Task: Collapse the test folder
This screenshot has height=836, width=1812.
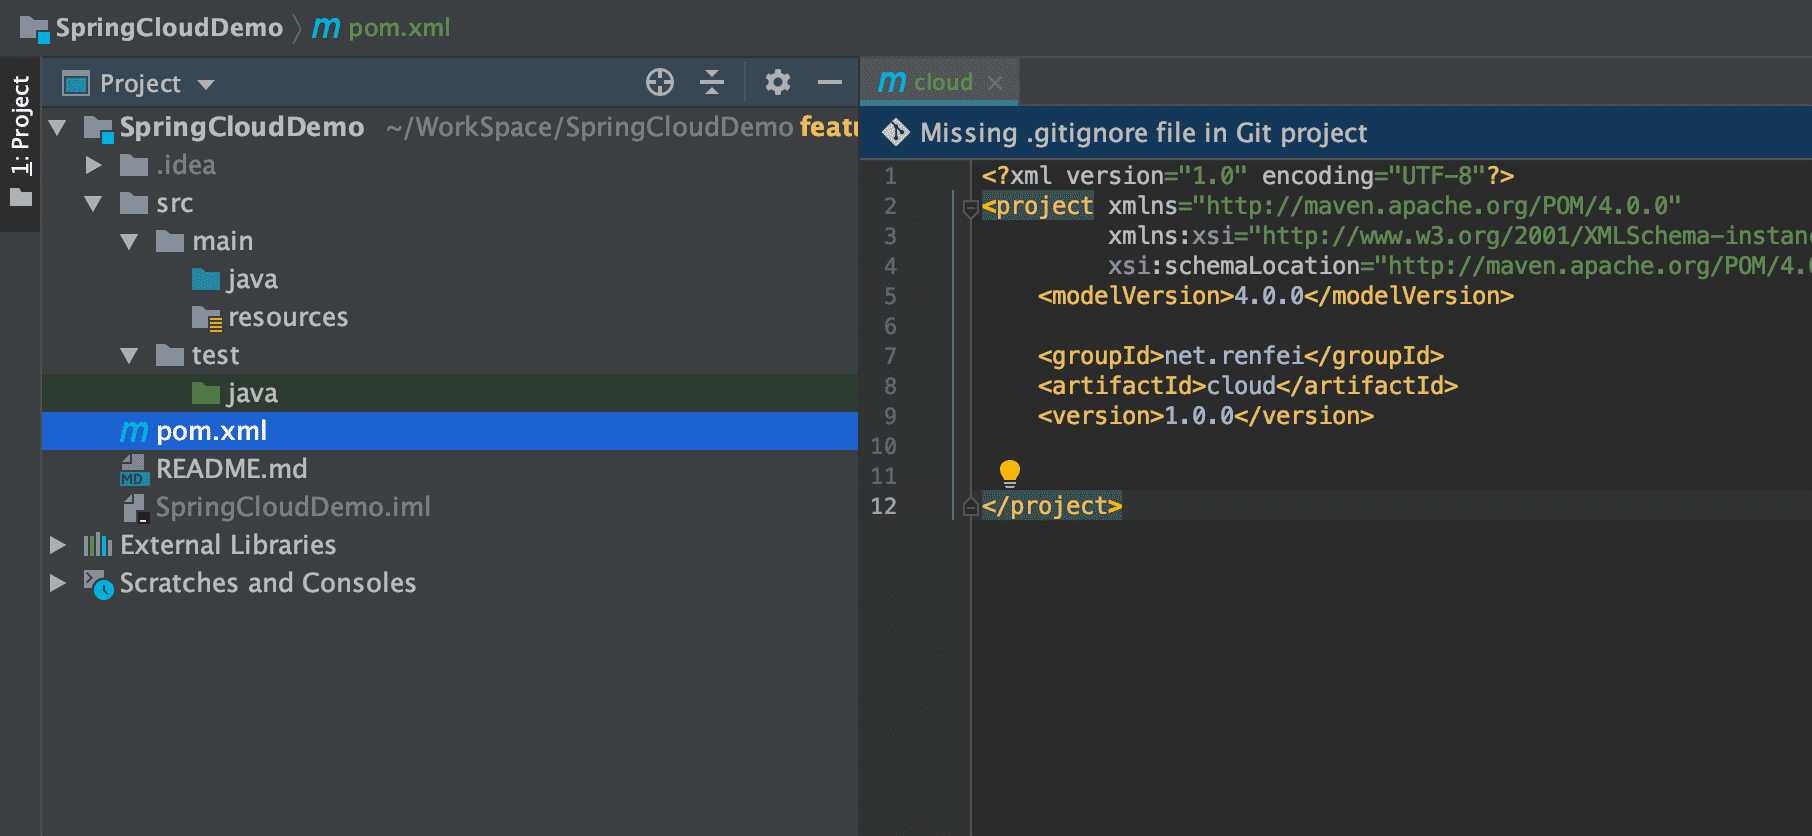Action: pyautogui.click(x=129, y=355)
